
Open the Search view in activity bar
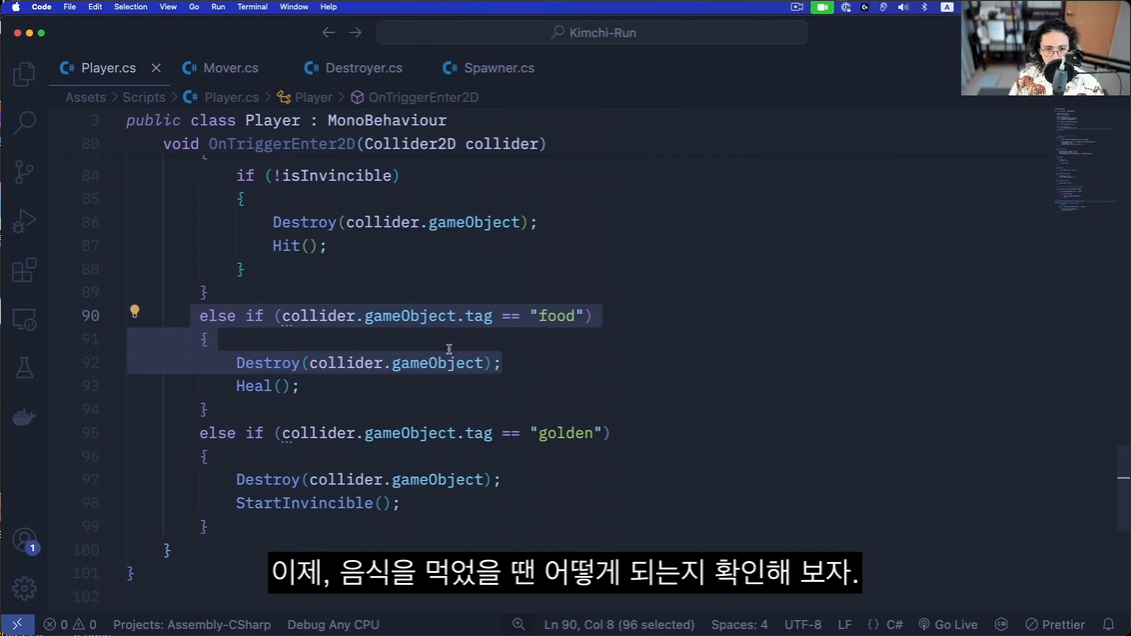click(x=24, y=122)
